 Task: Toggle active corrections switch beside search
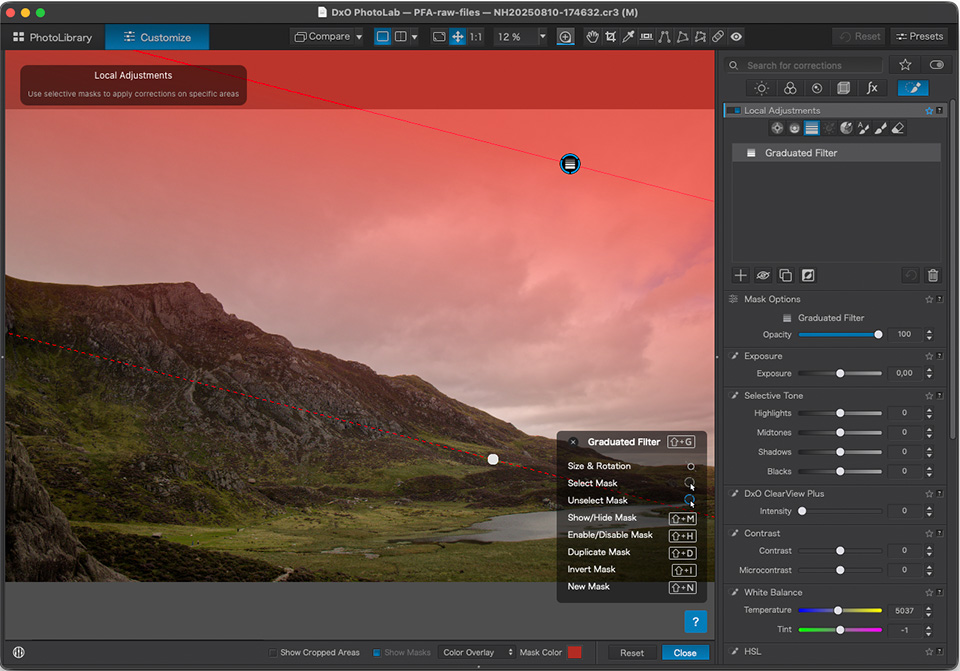tap(936, 65)
